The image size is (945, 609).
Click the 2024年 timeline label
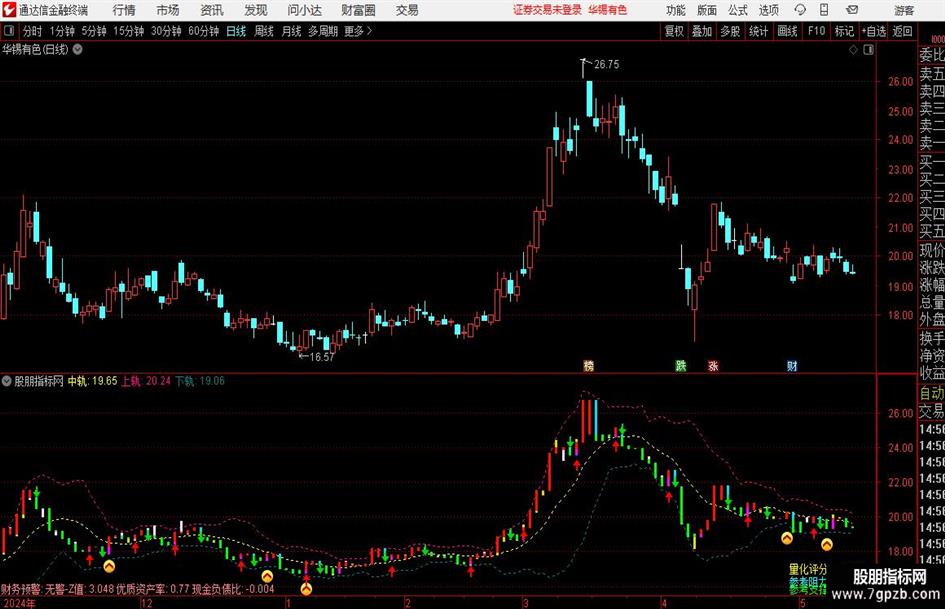(19, 603)
